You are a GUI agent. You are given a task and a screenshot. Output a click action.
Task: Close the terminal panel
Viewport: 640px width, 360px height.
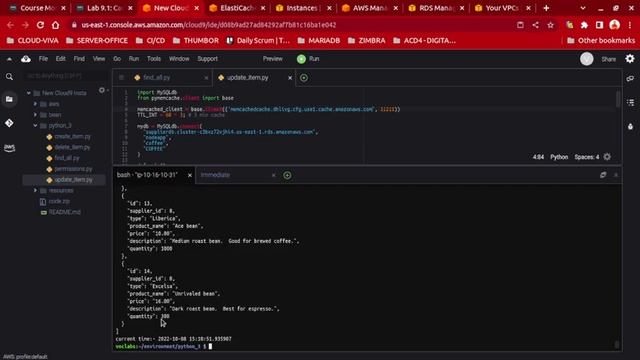click(616, 175)
